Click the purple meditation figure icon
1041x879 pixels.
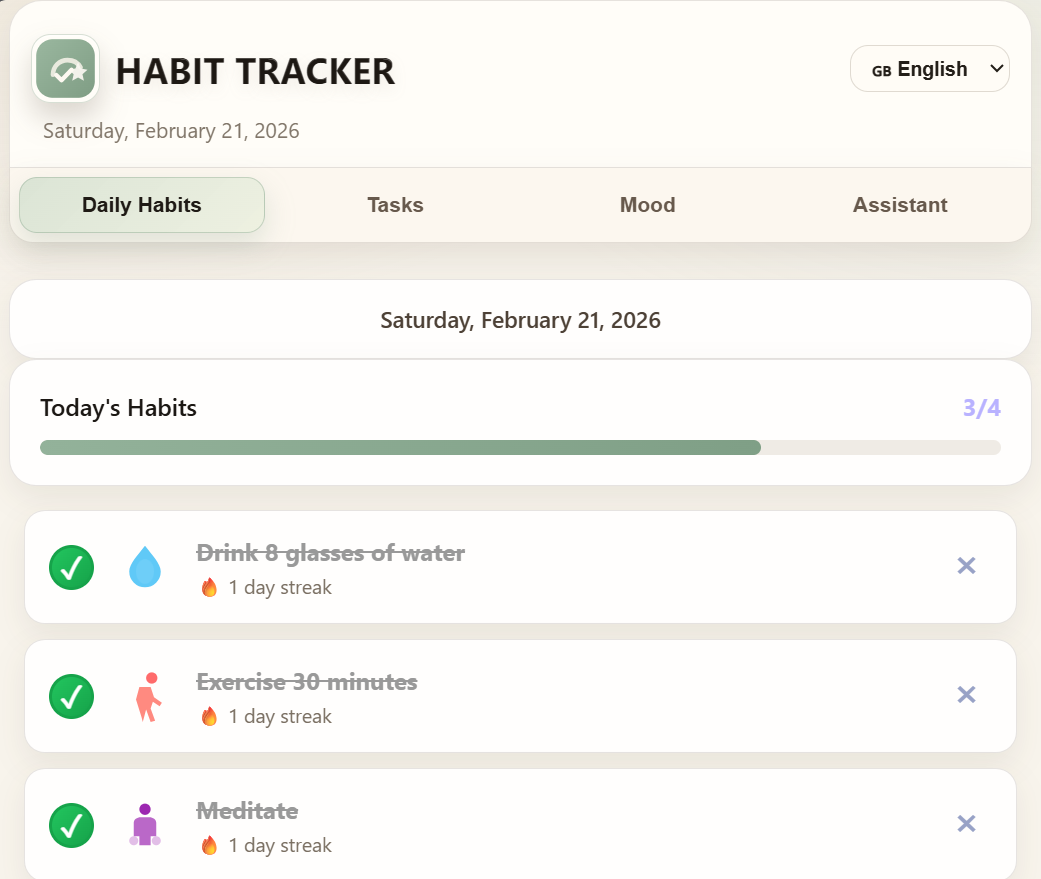click(x=145, y=825)
